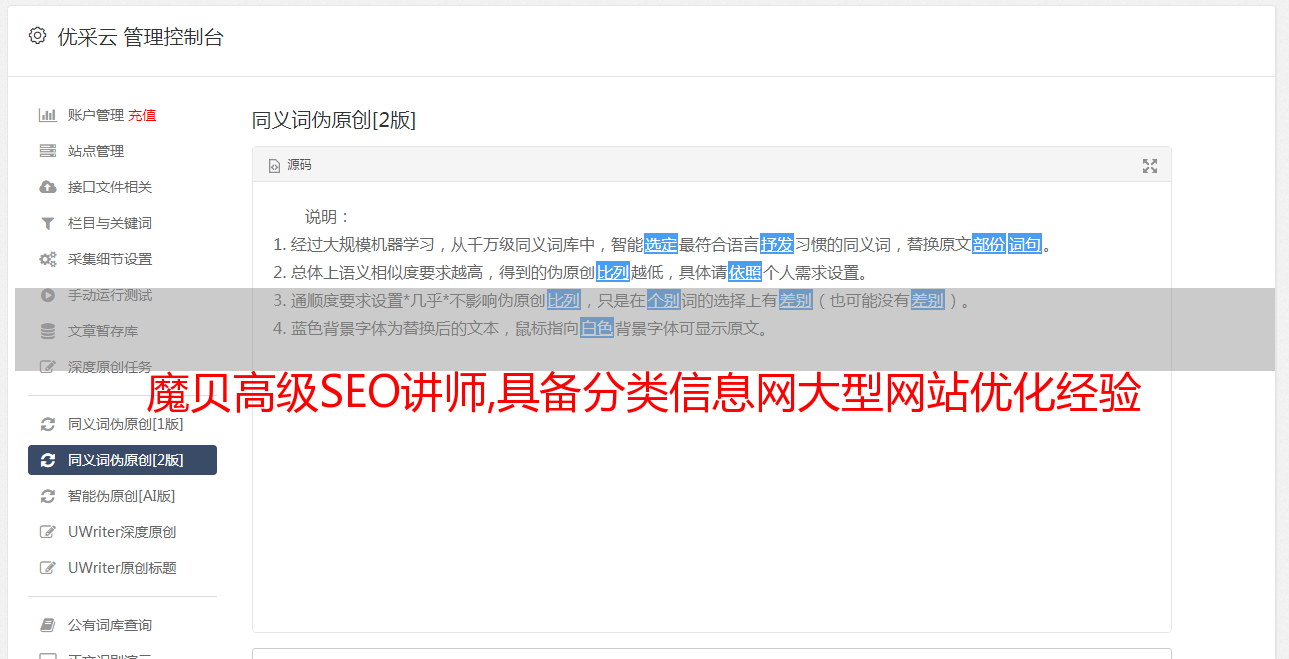This screenshot has height=659, width=1289.
Task: Click the highlighted word 选定 in line one
Action: pos(661,244)
